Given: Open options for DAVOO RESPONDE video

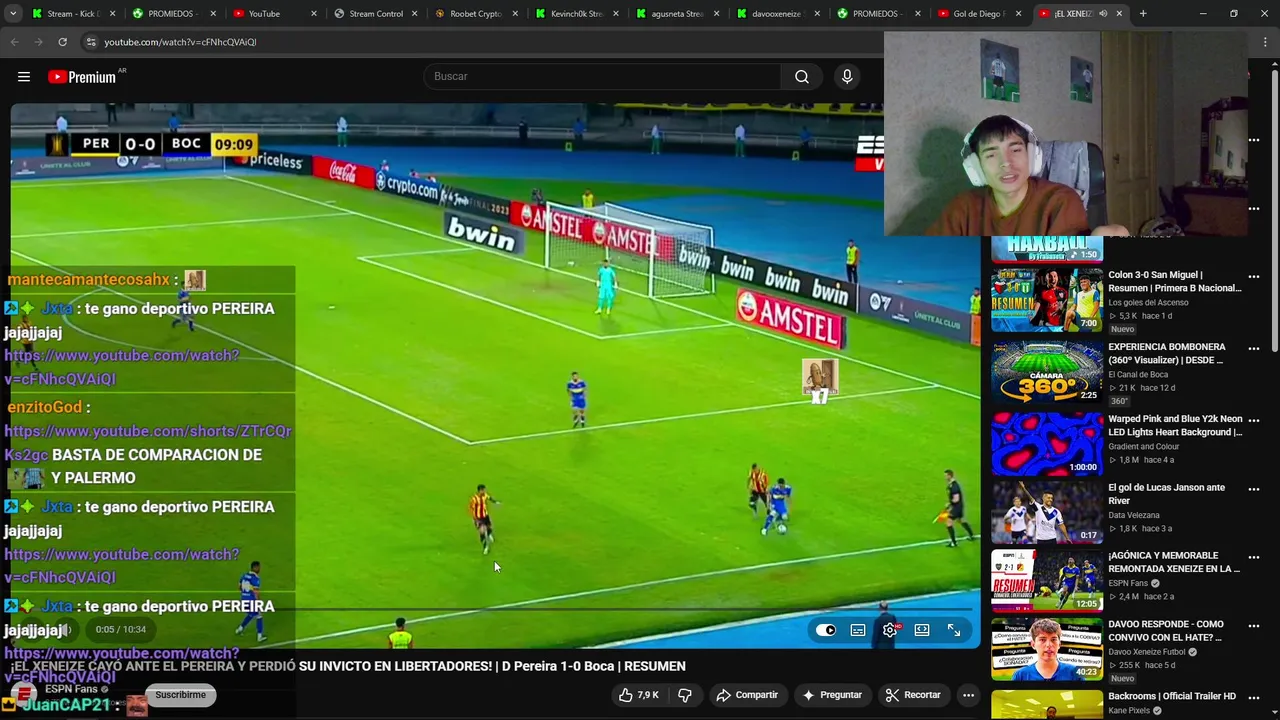Looking at the screenshot, I should click(1254, 626).
